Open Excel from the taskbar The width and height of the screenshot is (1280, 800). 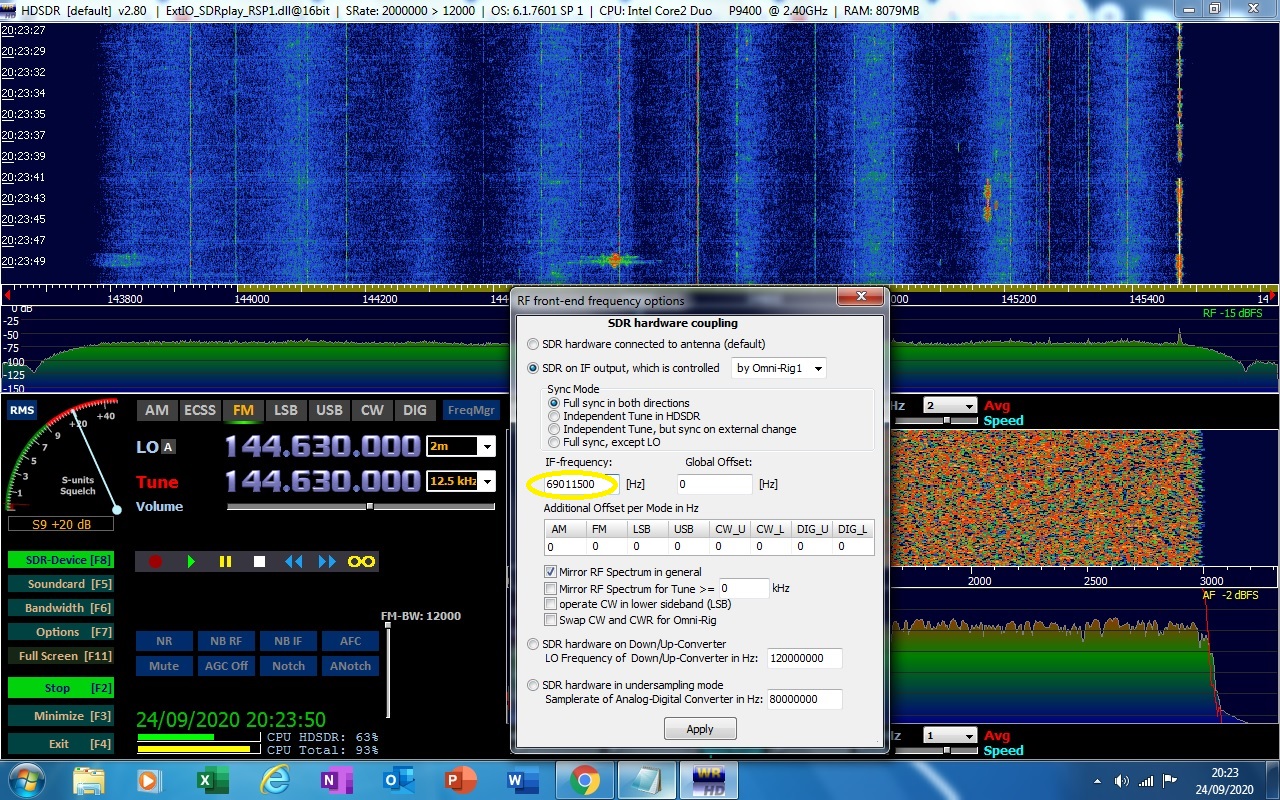[x=211, y=780]
